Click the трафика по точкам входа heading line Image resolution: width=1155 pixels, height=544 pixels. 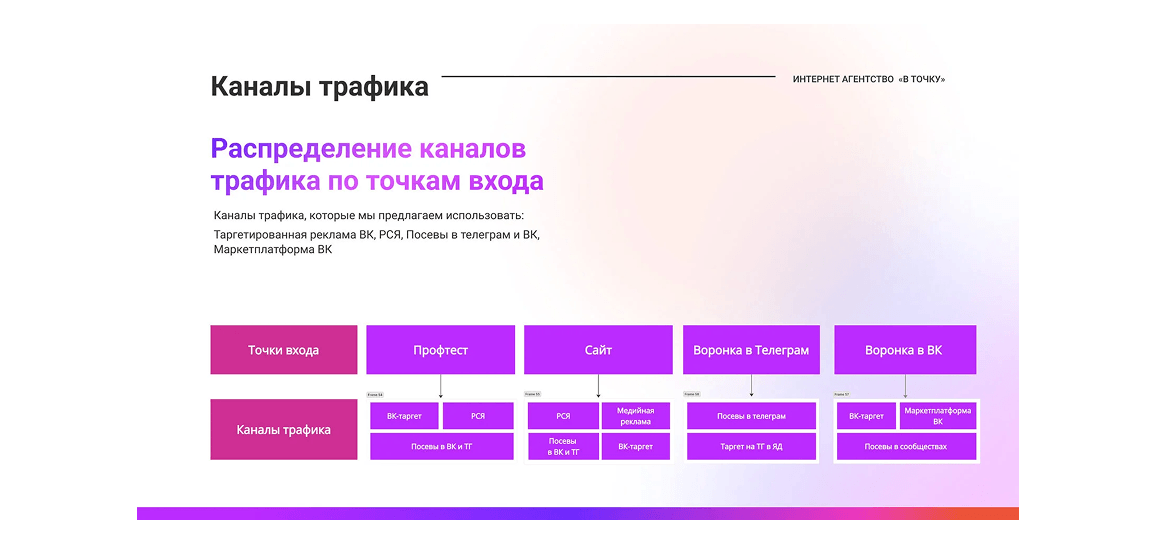[377, 181]
